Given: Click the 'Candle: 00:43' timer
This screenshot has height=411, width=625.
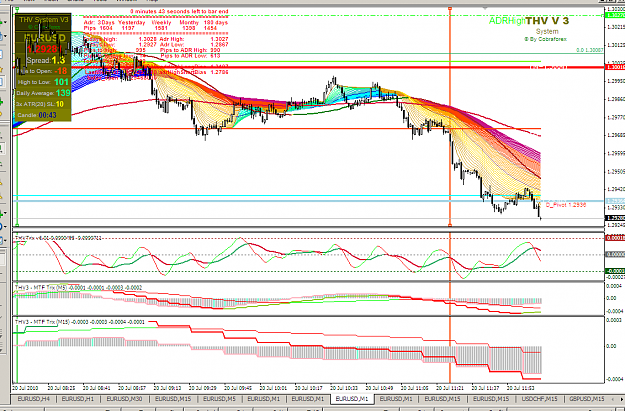Looking at the screenshot, I should coord(37,115).
